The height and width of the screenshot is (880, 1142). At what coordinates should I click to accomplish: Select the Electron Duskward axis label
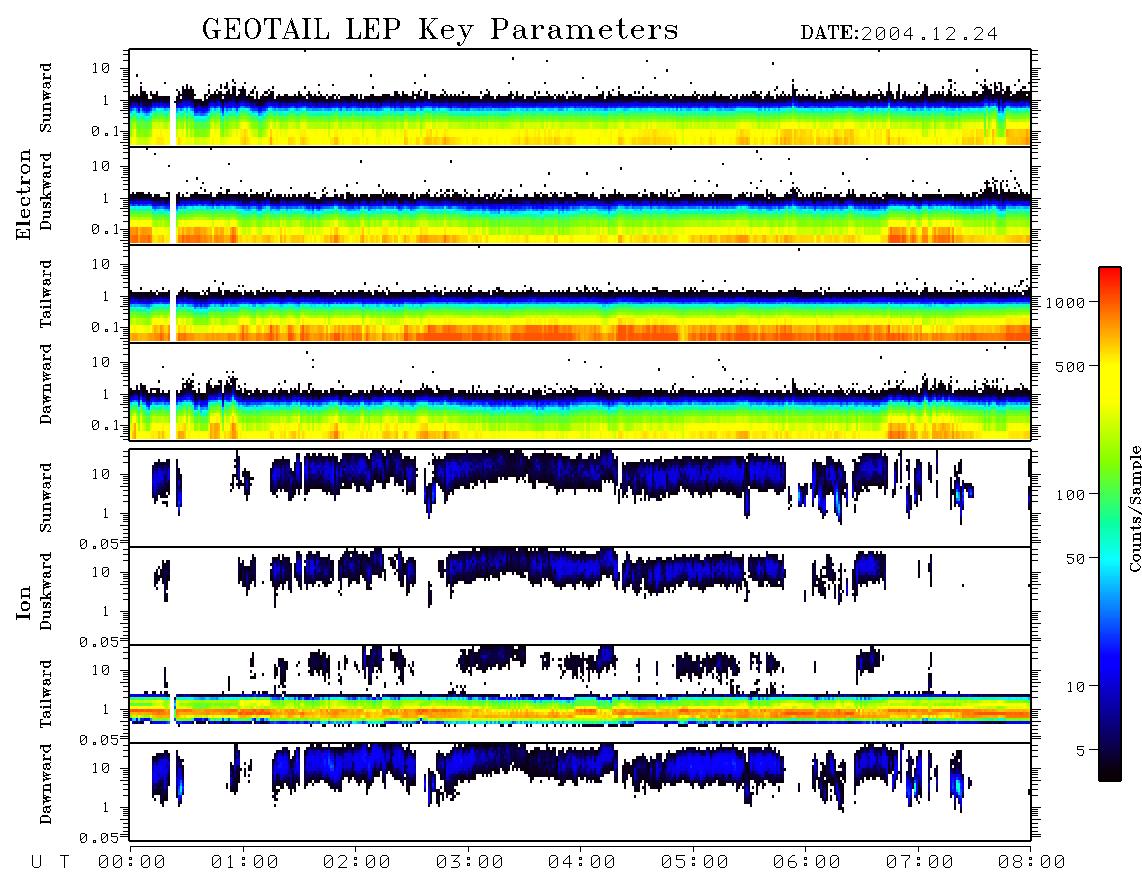pyautogui.click(x=46, y=191)
